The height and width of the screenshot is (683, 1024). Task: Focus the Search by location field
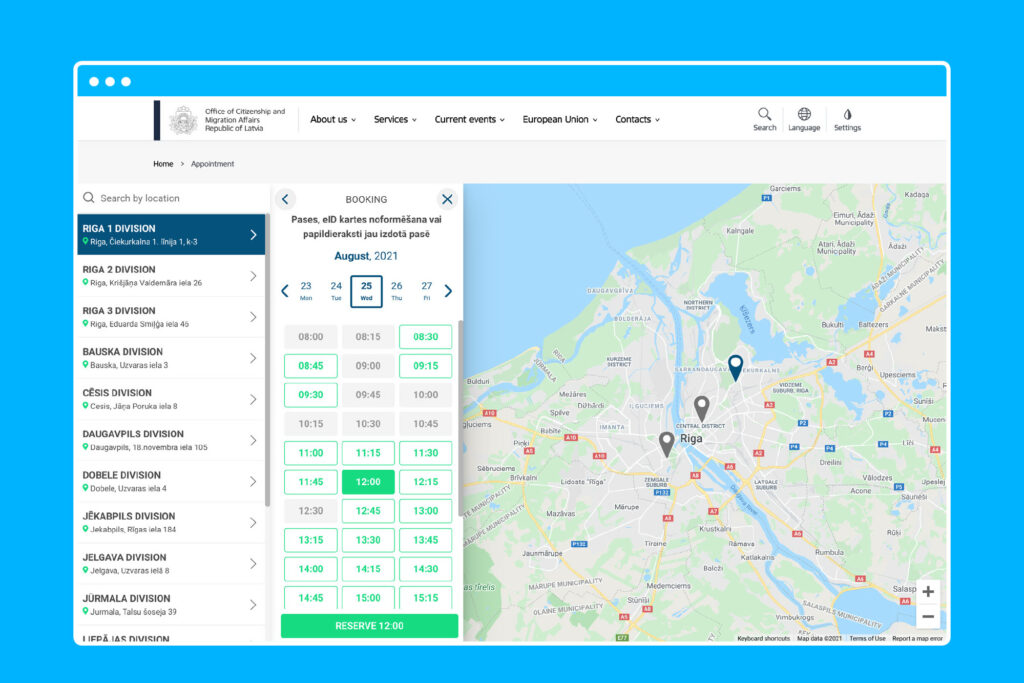pos(175,198)
